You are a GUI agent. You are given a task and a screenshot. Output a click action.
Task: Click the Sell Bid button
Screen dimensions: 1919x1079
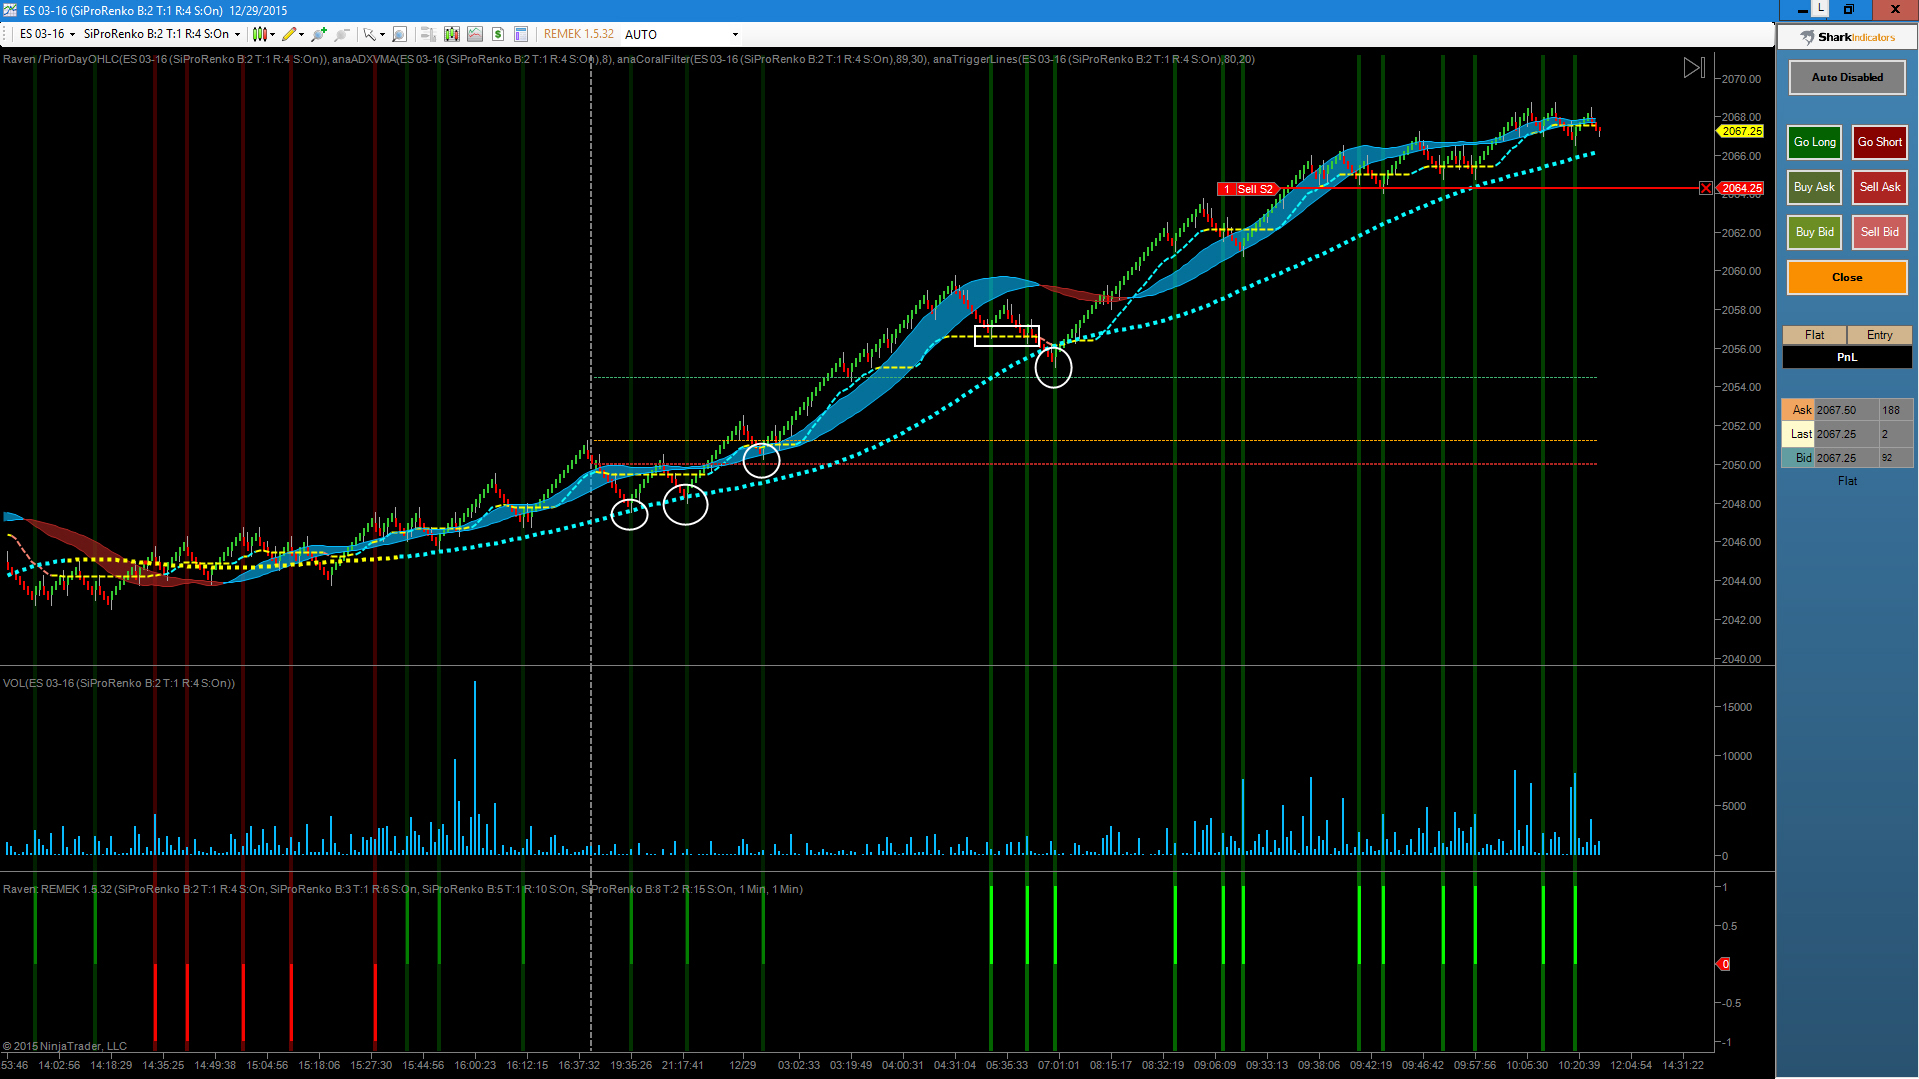point(1880,232)
